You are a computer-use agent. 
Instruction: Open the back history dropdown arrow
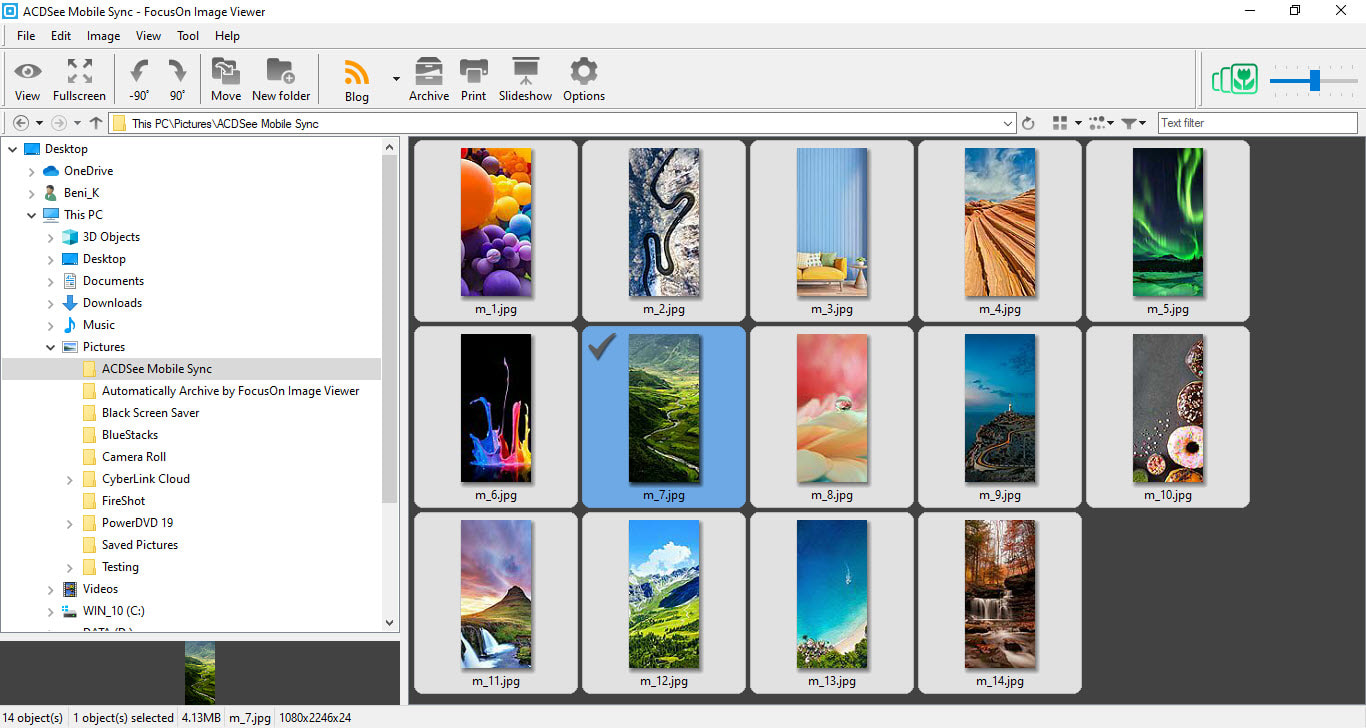click(x=39, y=123)
